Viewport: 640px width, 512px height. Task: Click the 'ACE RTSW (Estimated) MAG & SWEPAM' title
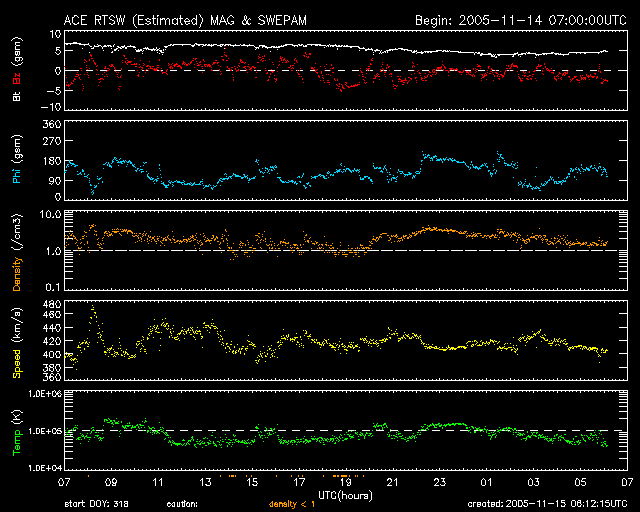185,20
